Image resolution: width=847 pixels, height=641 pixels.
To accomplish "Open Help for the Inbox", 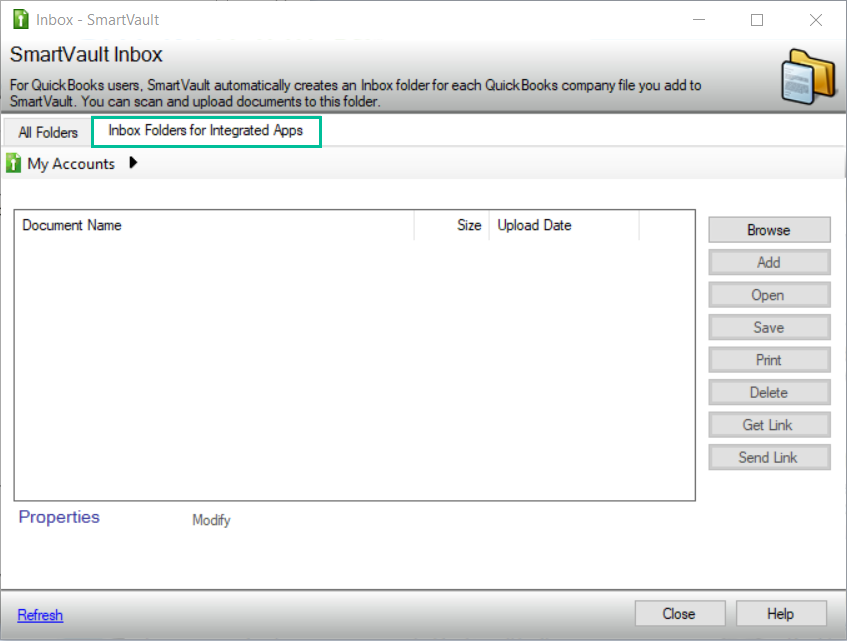I will click(781, 614).
